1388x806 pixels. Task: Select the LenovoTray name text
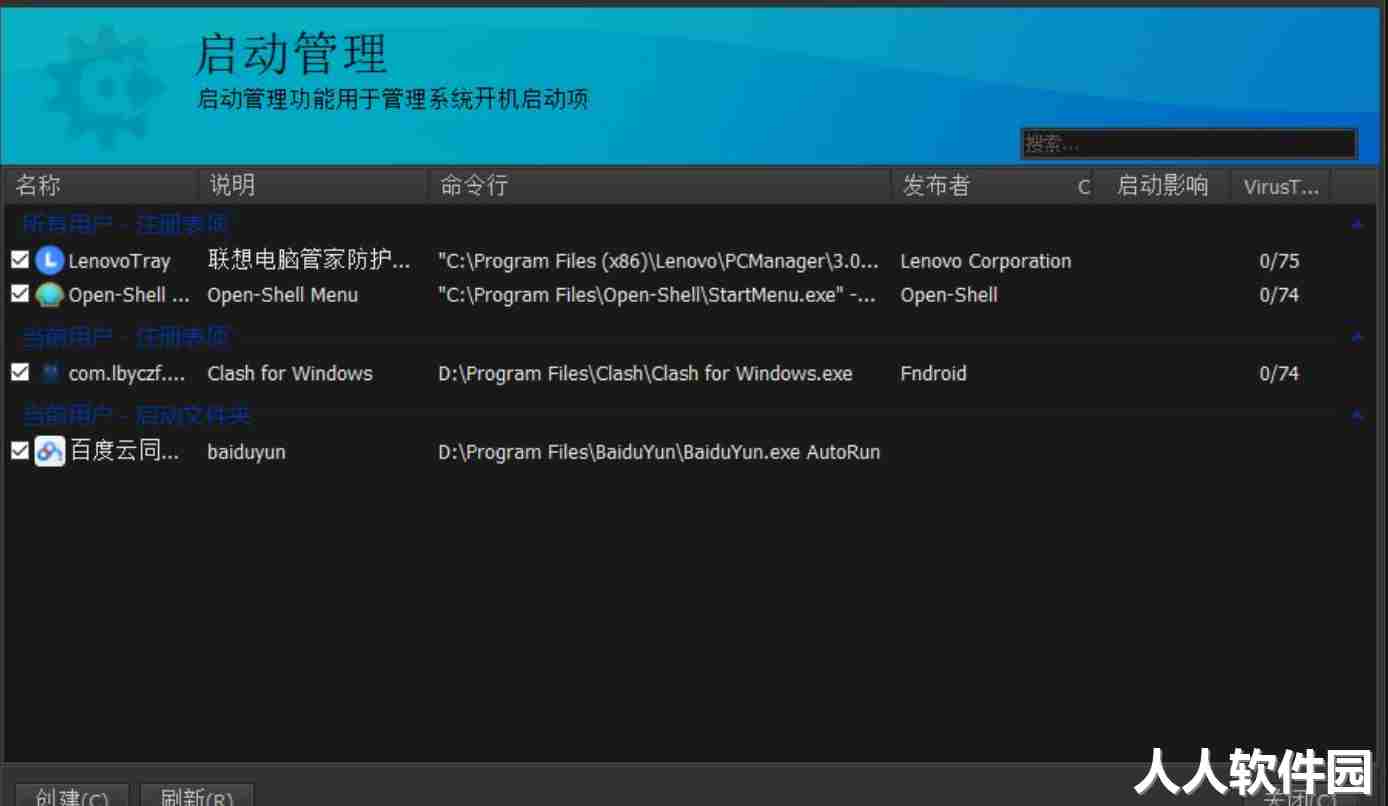(x=119, y=261)
